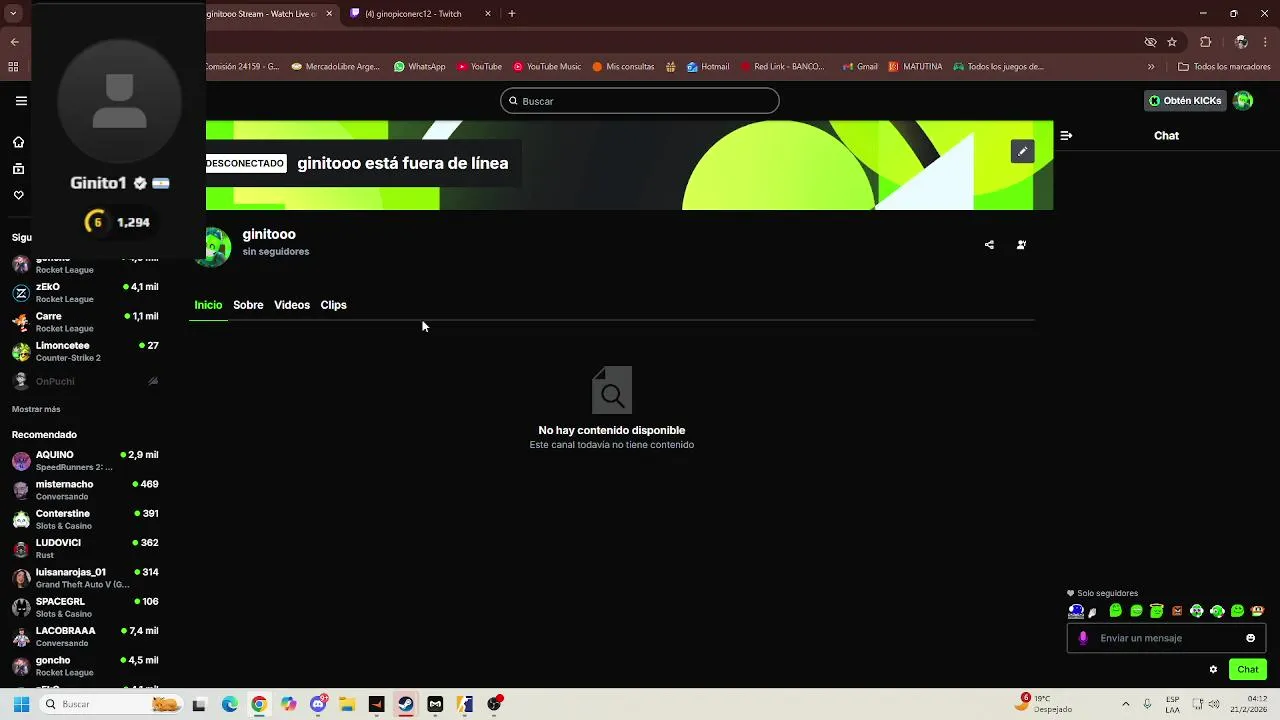Viewport: 1280px width, 720px height.
Task: Close the ginopiconerc12 Twitch tab
Action: coord(488,14)
